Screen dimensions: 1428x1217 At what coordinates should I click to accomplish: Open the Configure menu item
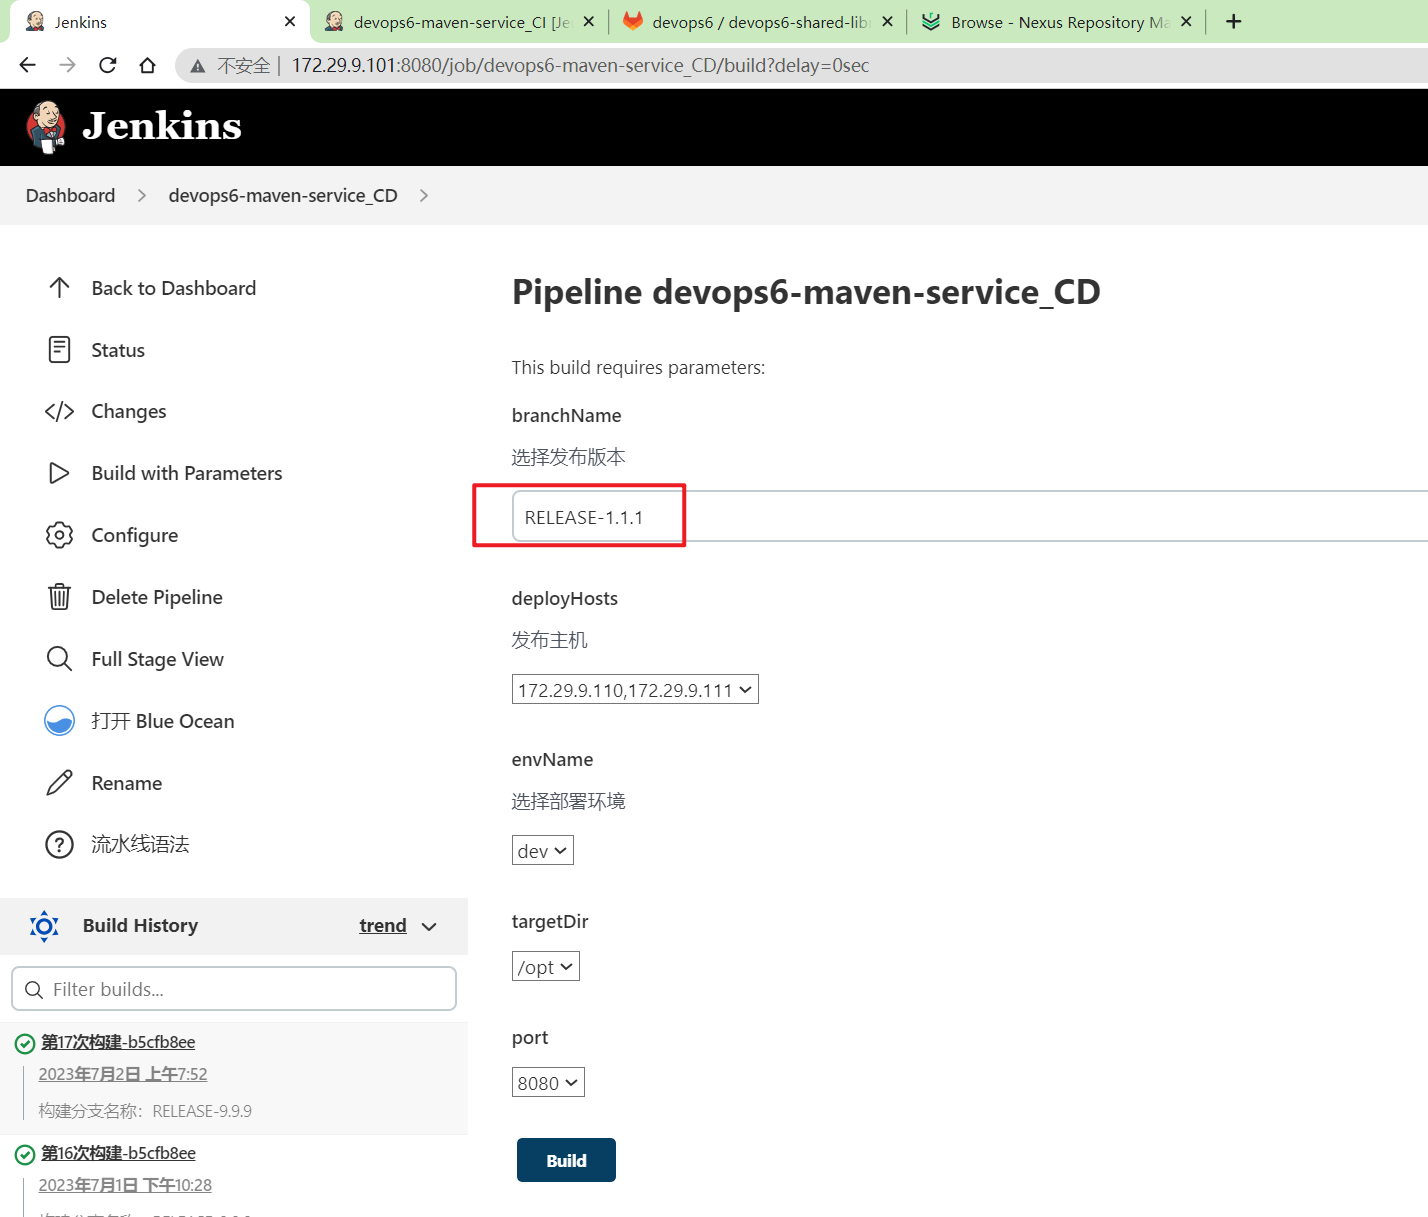click(x=135, y=535)
